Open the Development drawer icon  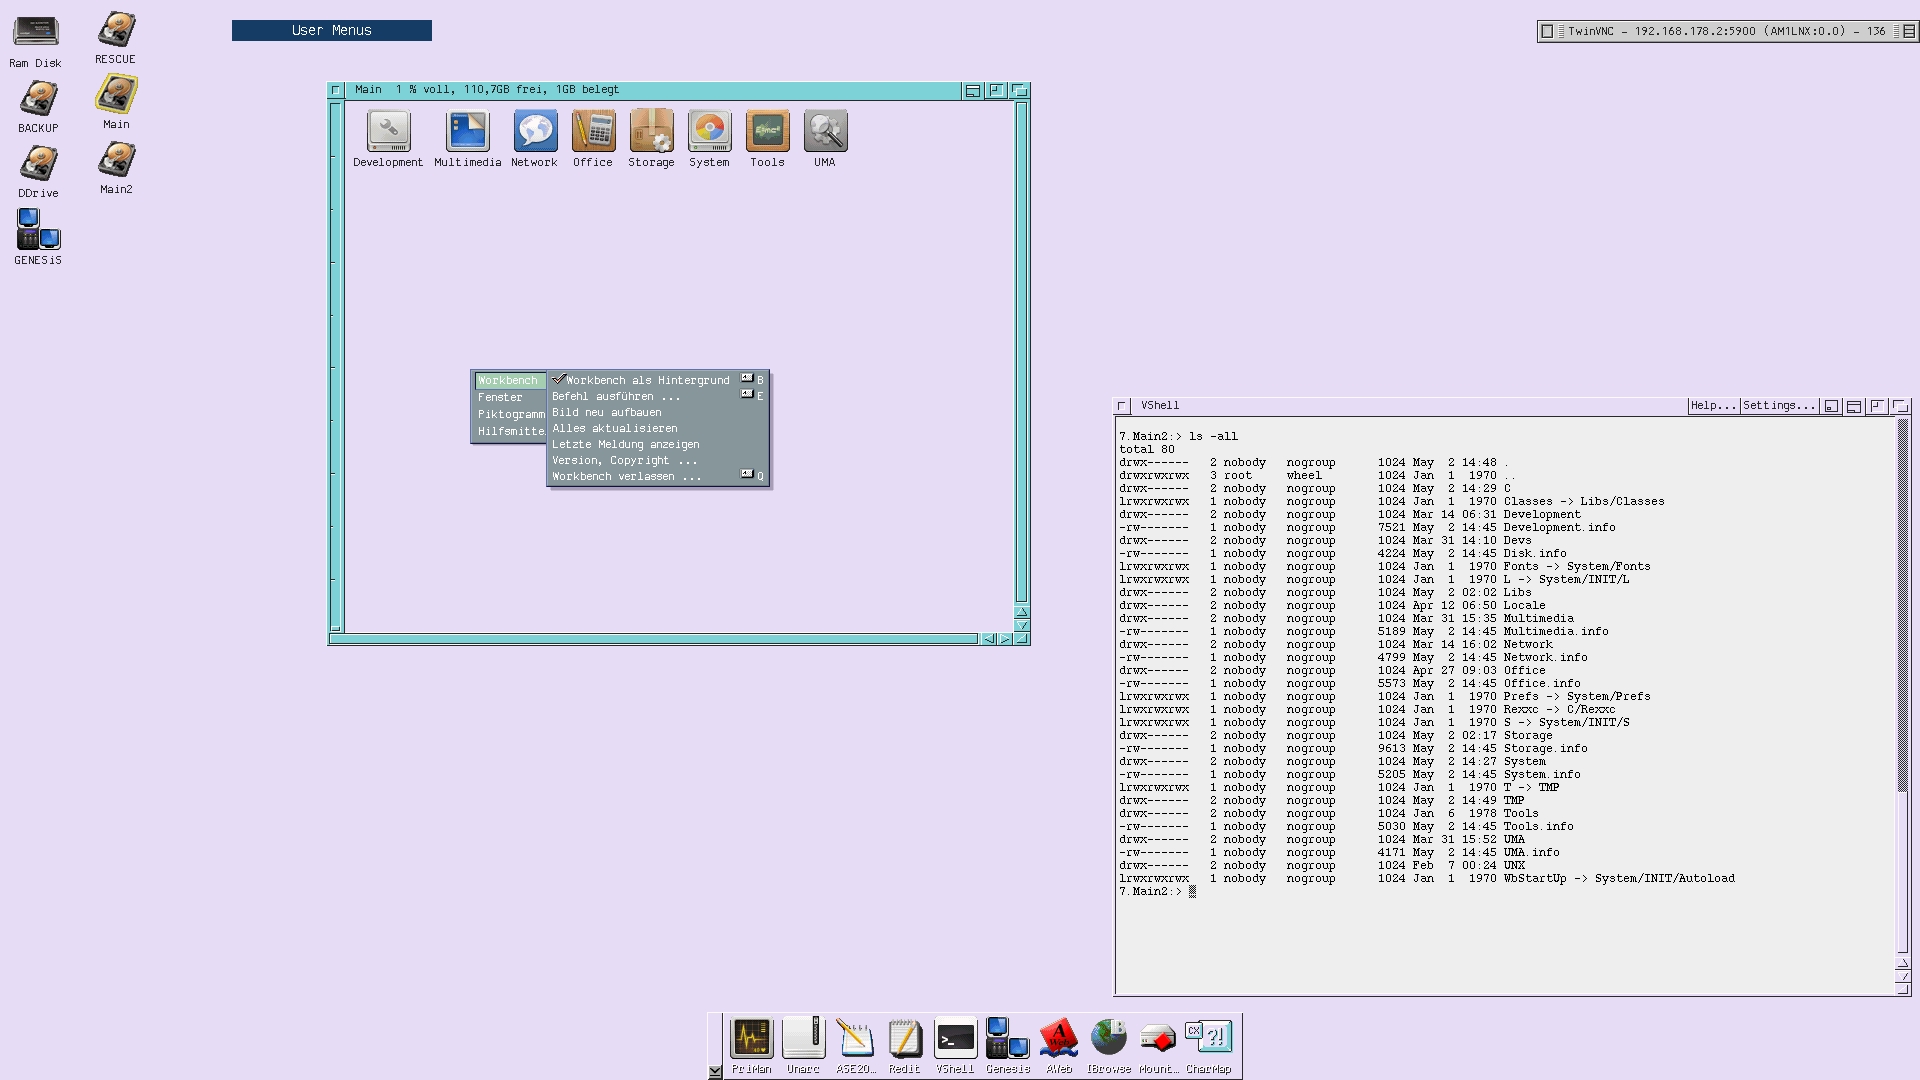click(388, 133)
